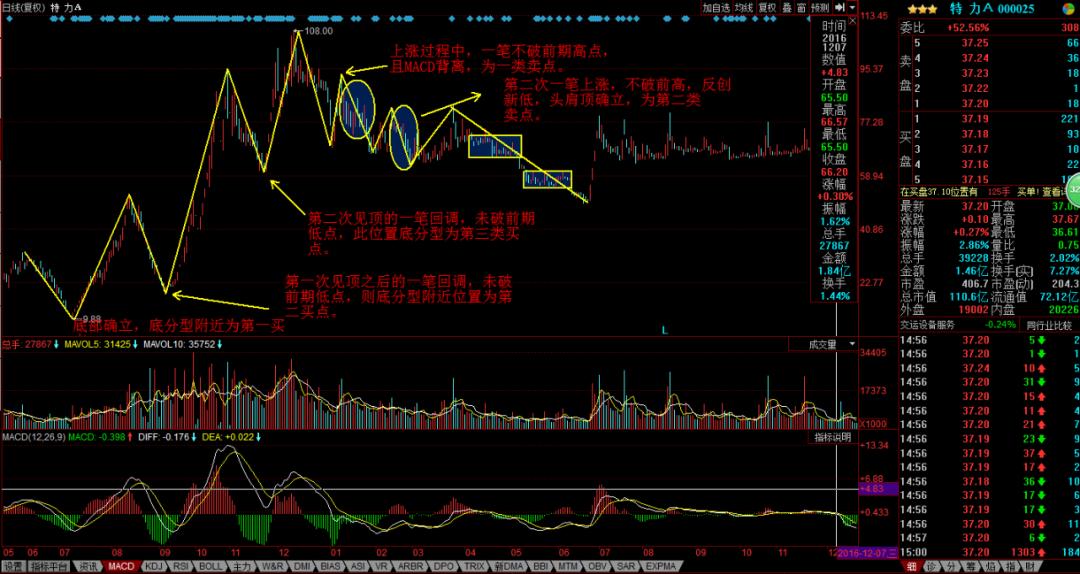Select the VR indicator tab
Viewport: 1080px width, 574px height.
coord(382,566)
